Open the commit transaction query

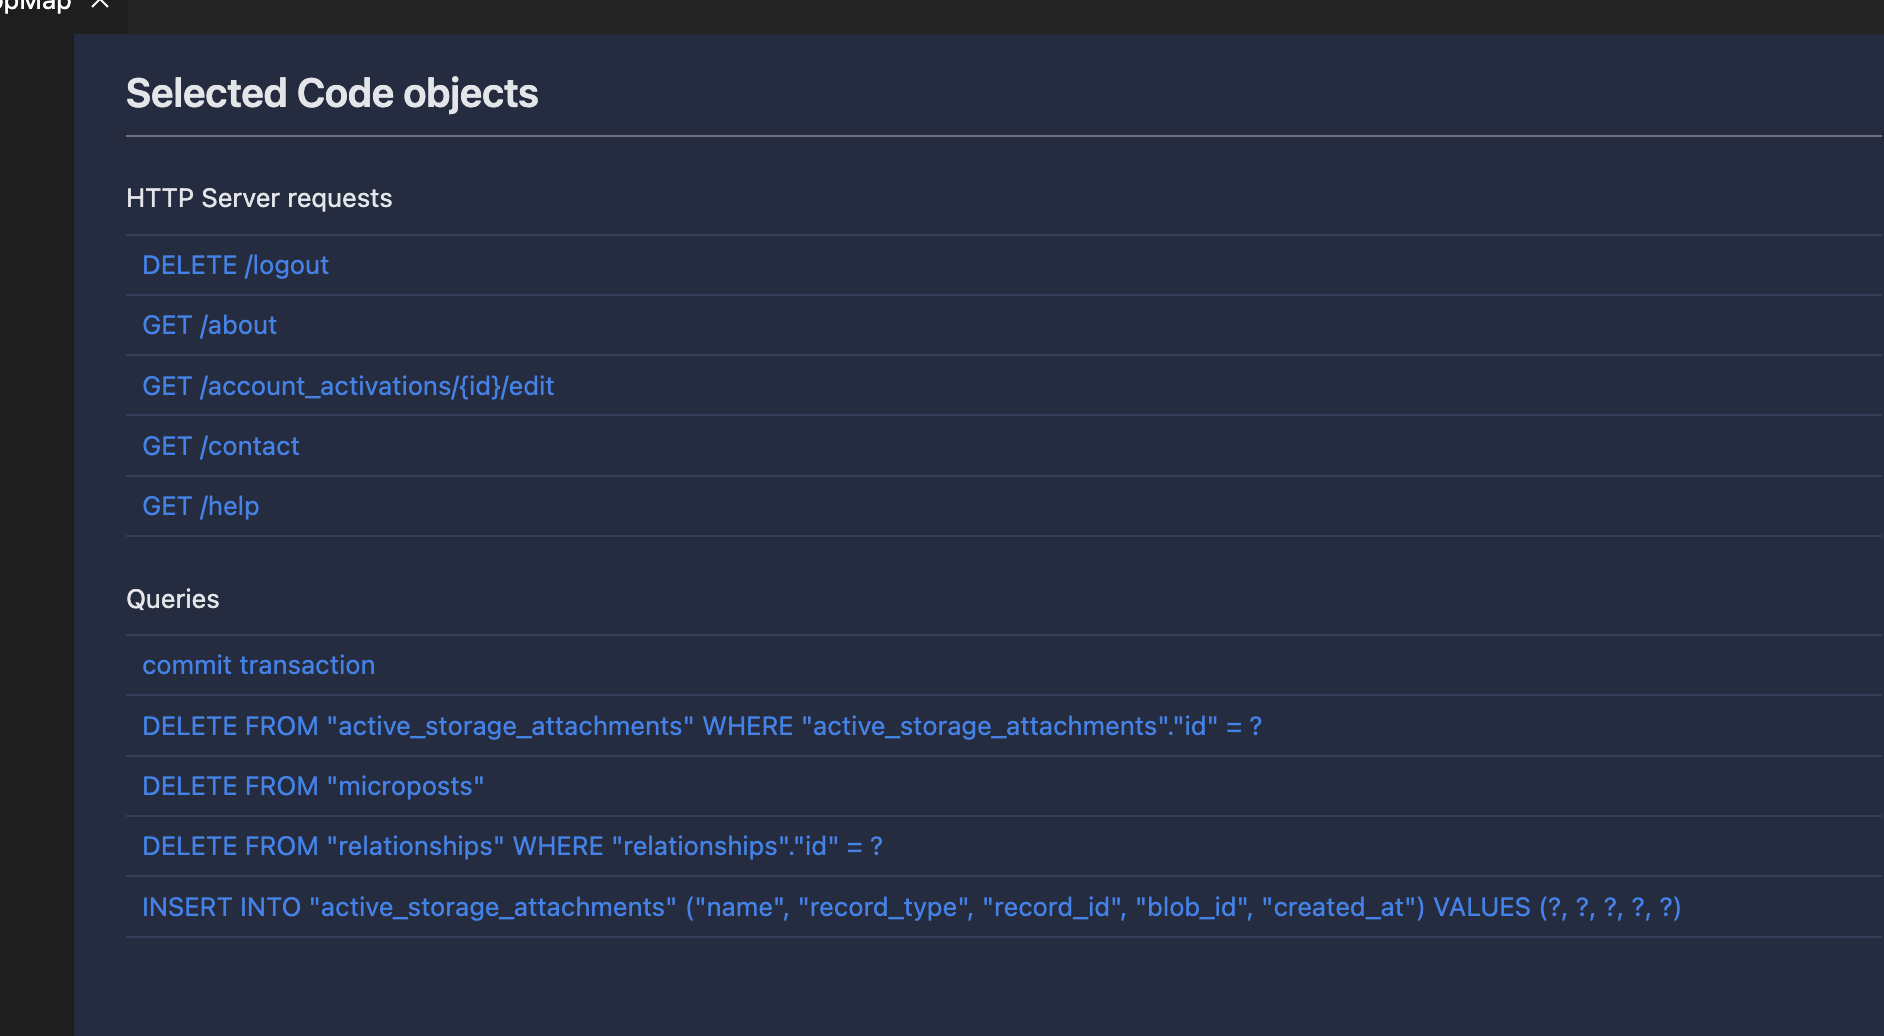(258, 665)
